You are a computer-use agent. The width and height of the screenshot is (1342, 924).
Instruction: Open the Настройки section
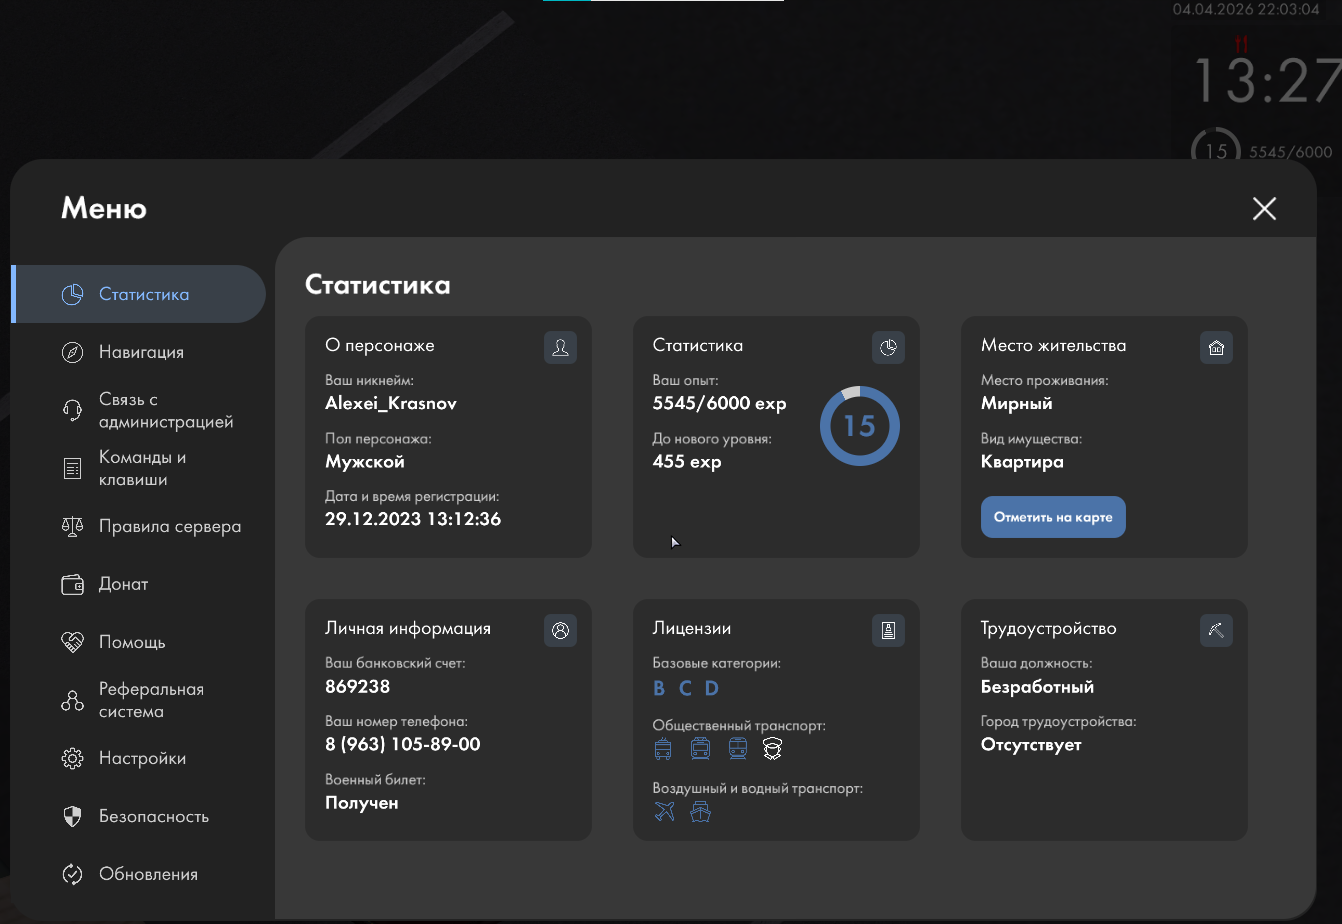[142, 759]
